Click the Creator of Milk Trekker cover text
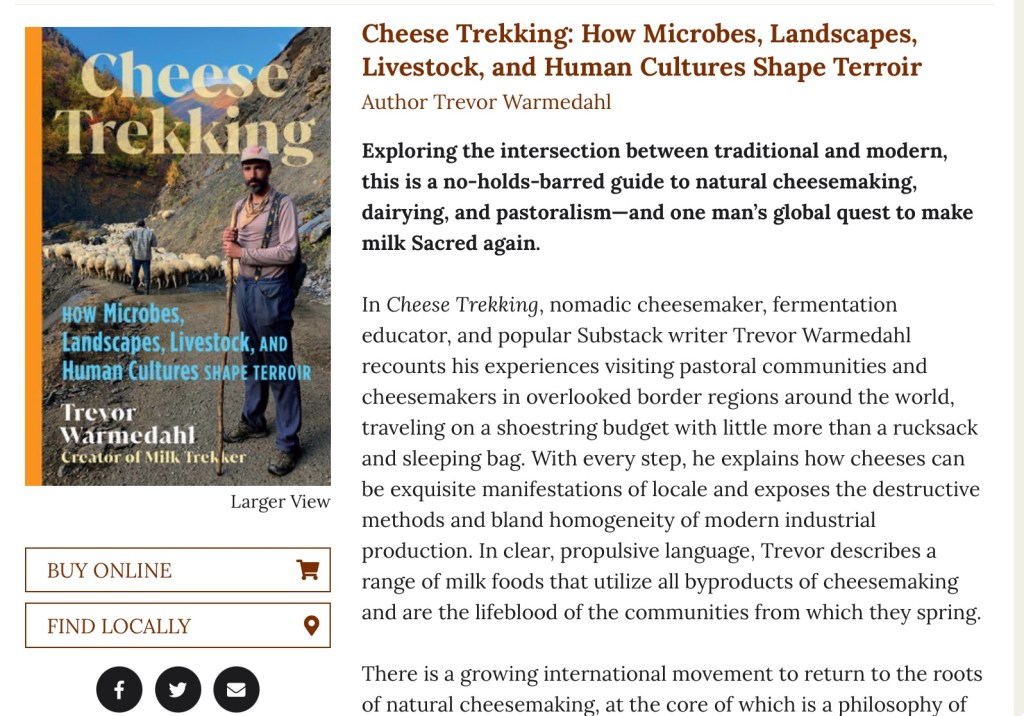This screenshot has height=716, width=1024. pos(153,457)
